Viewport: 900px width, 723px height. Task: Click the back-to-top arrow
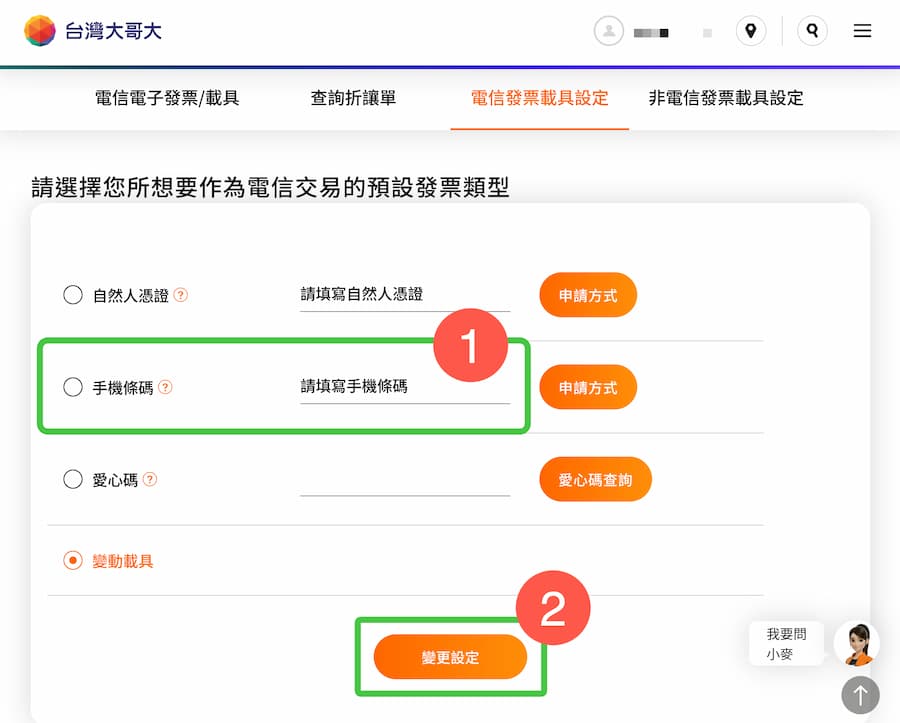[x=859, y=694]
